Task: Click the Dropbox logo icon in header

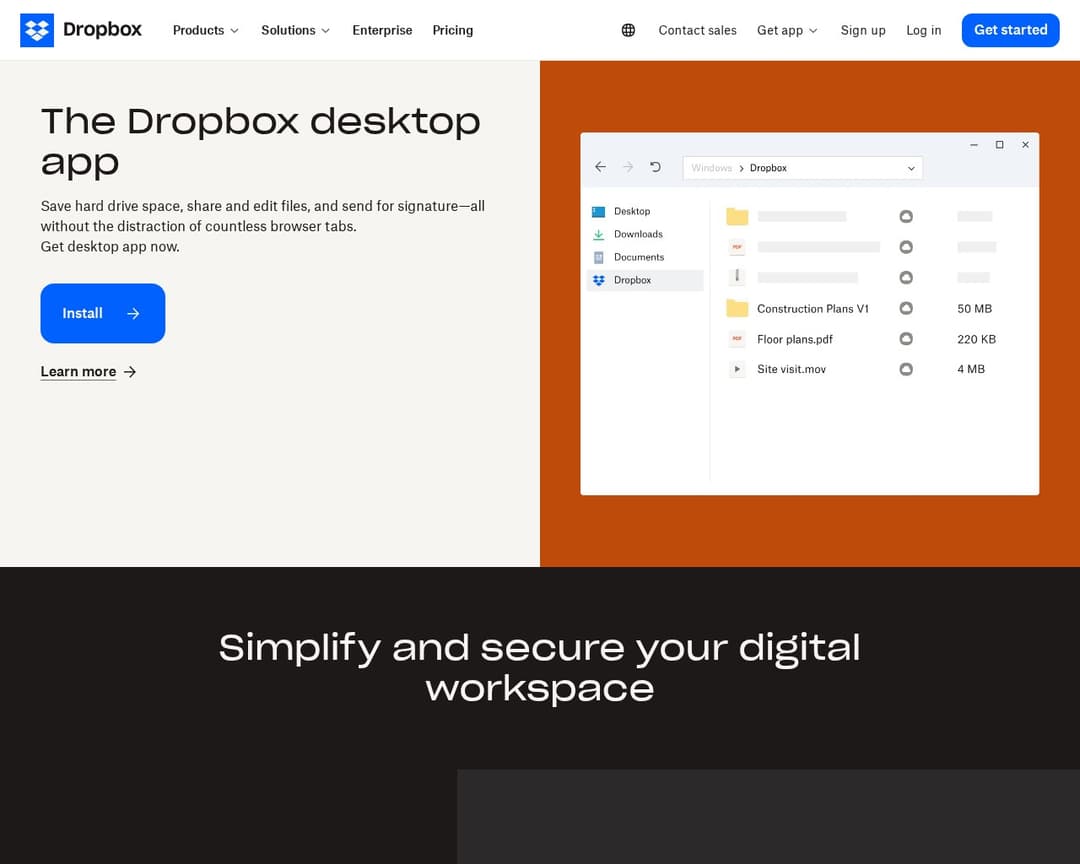Action: 37,30
